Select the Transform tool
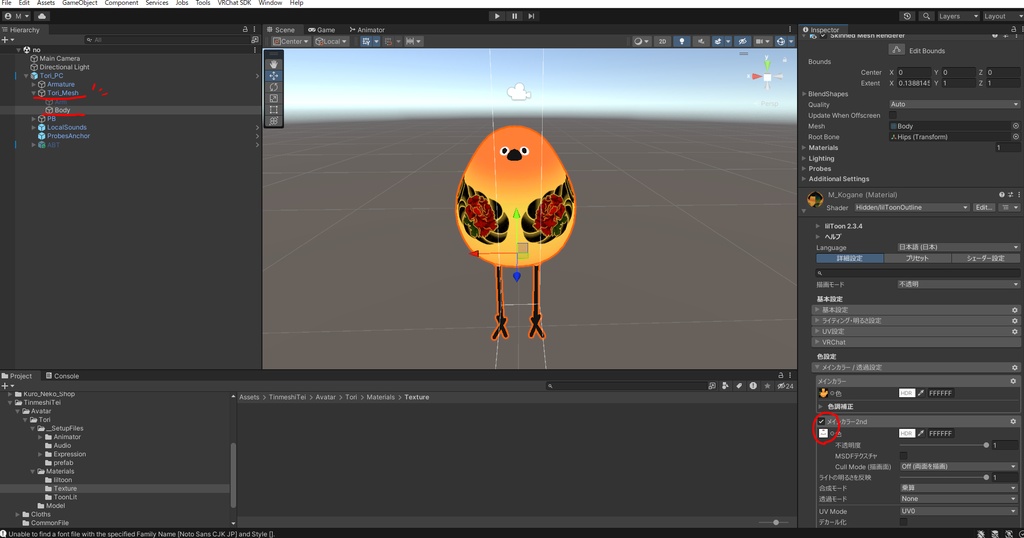This screenshot has width=1024, height=538. point(274,121)
